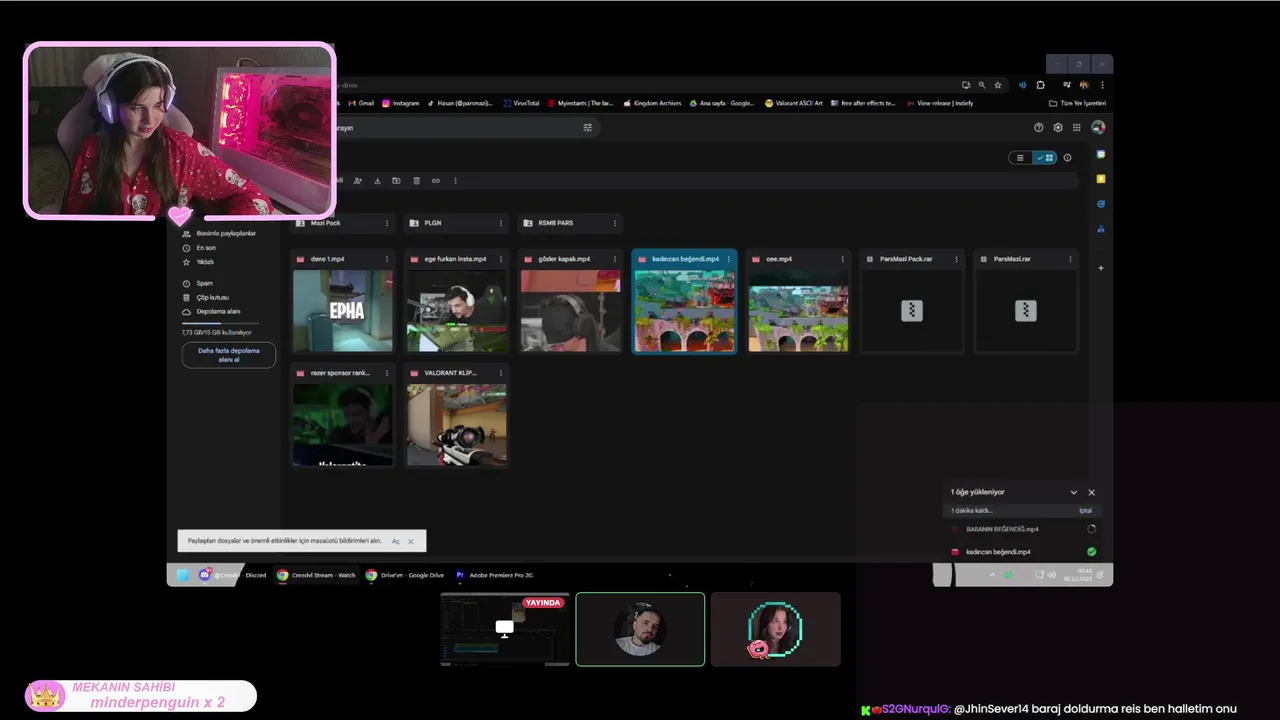Bookmark this page with the star icon
The image size is (1280, 720).
(x=997, y=85)
